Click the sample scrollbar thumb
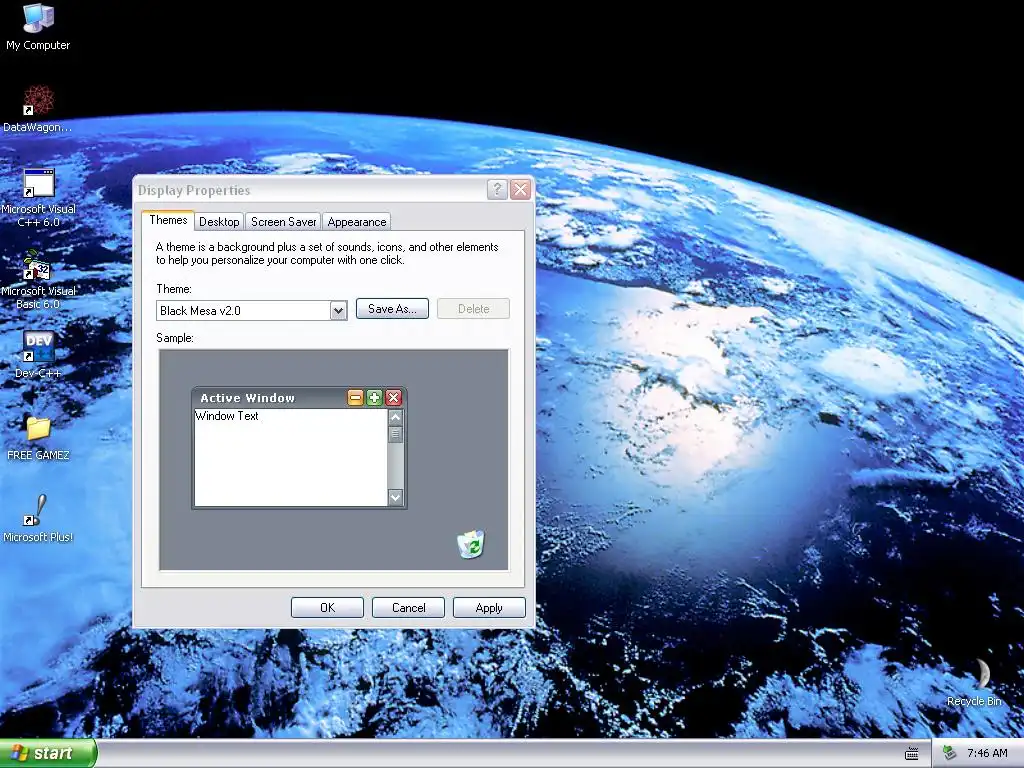The height and width of the screenshot is (768, 1024). click(x=395, y=434)
